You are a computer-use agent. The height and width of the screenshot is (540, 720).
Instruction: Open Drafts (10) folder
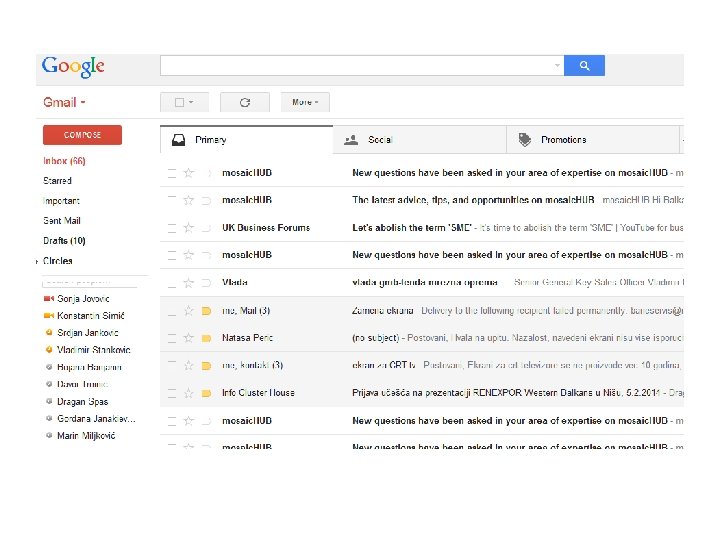[64, 241]
